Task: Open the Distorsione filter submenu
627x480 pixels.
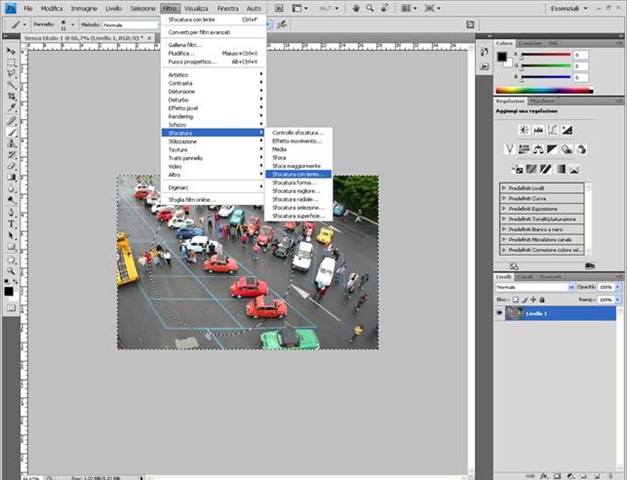Action: (185, 91)
